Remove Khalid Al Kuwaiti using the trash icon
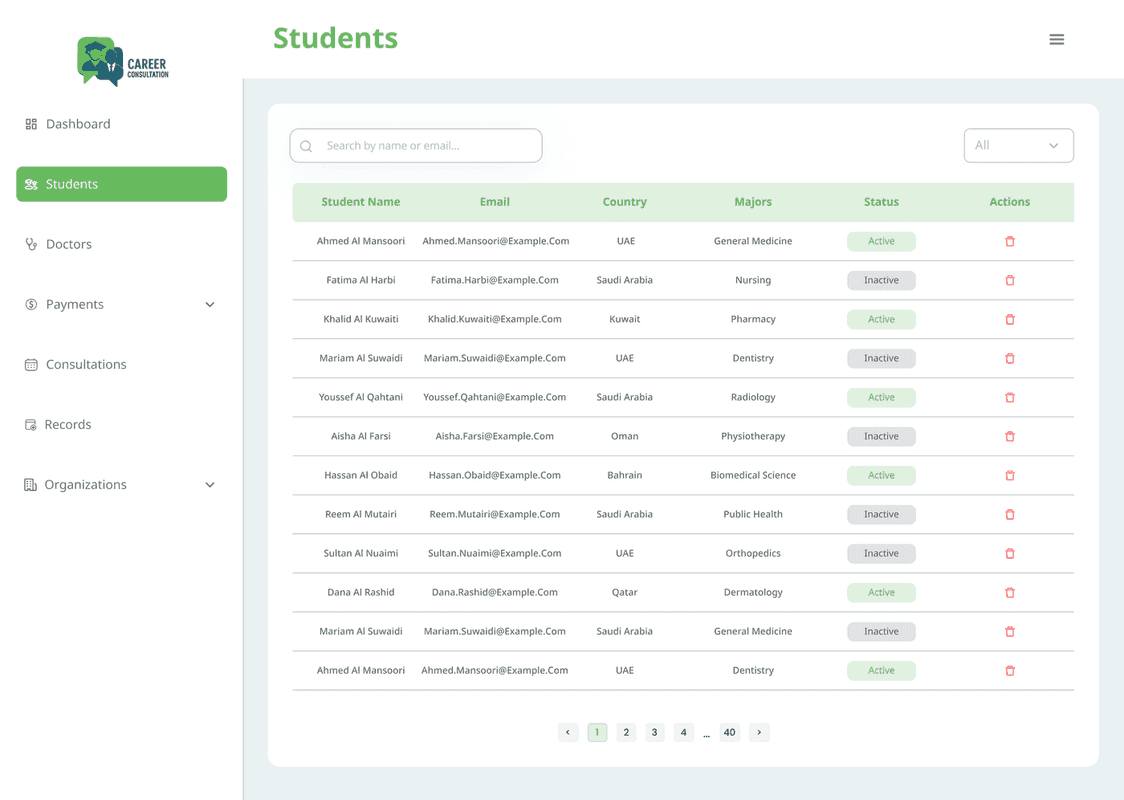 coord(1009,319)
